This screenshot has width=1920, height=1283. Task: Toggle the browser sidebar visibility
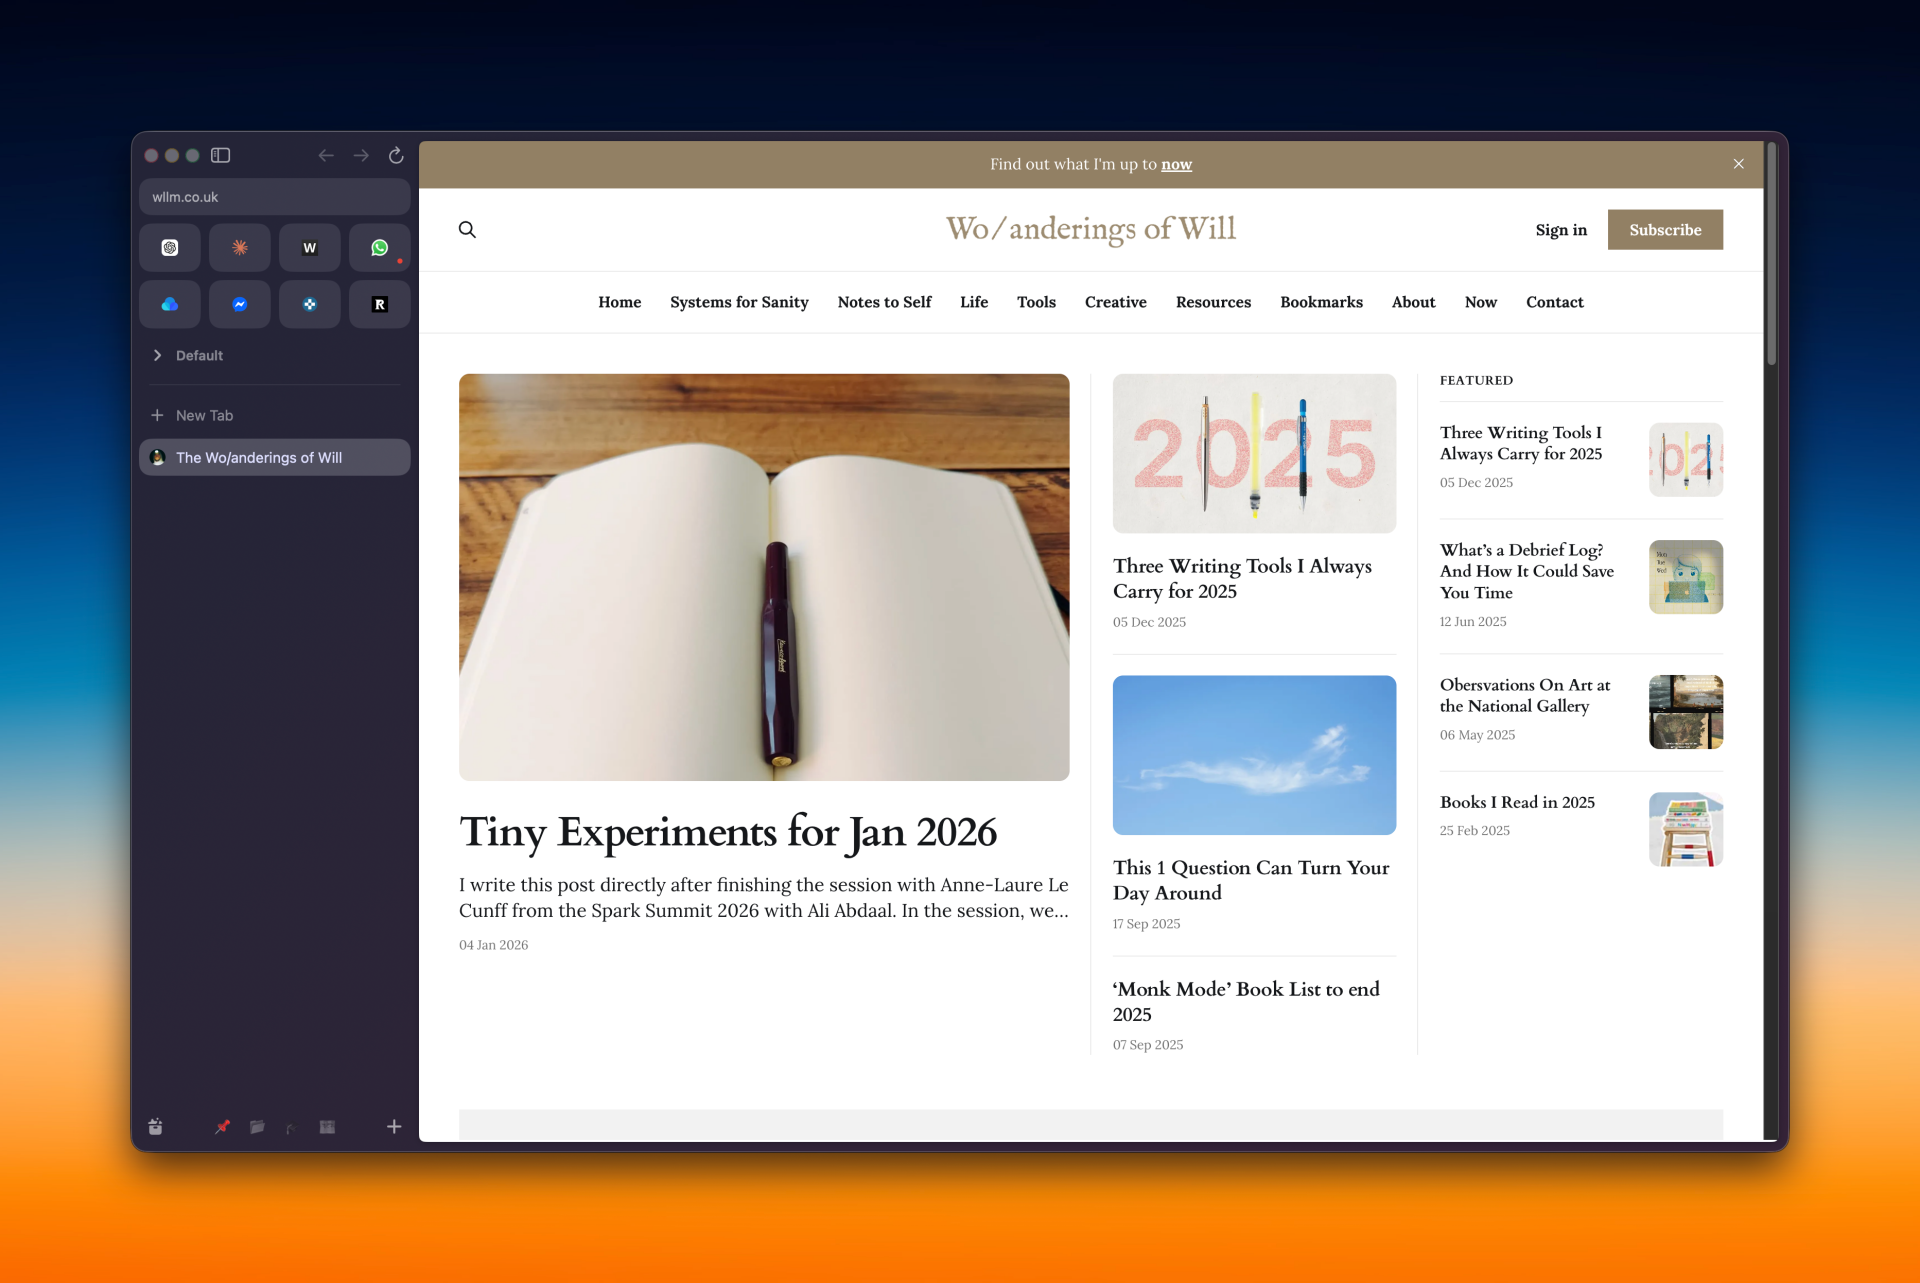tap(221, 155)
